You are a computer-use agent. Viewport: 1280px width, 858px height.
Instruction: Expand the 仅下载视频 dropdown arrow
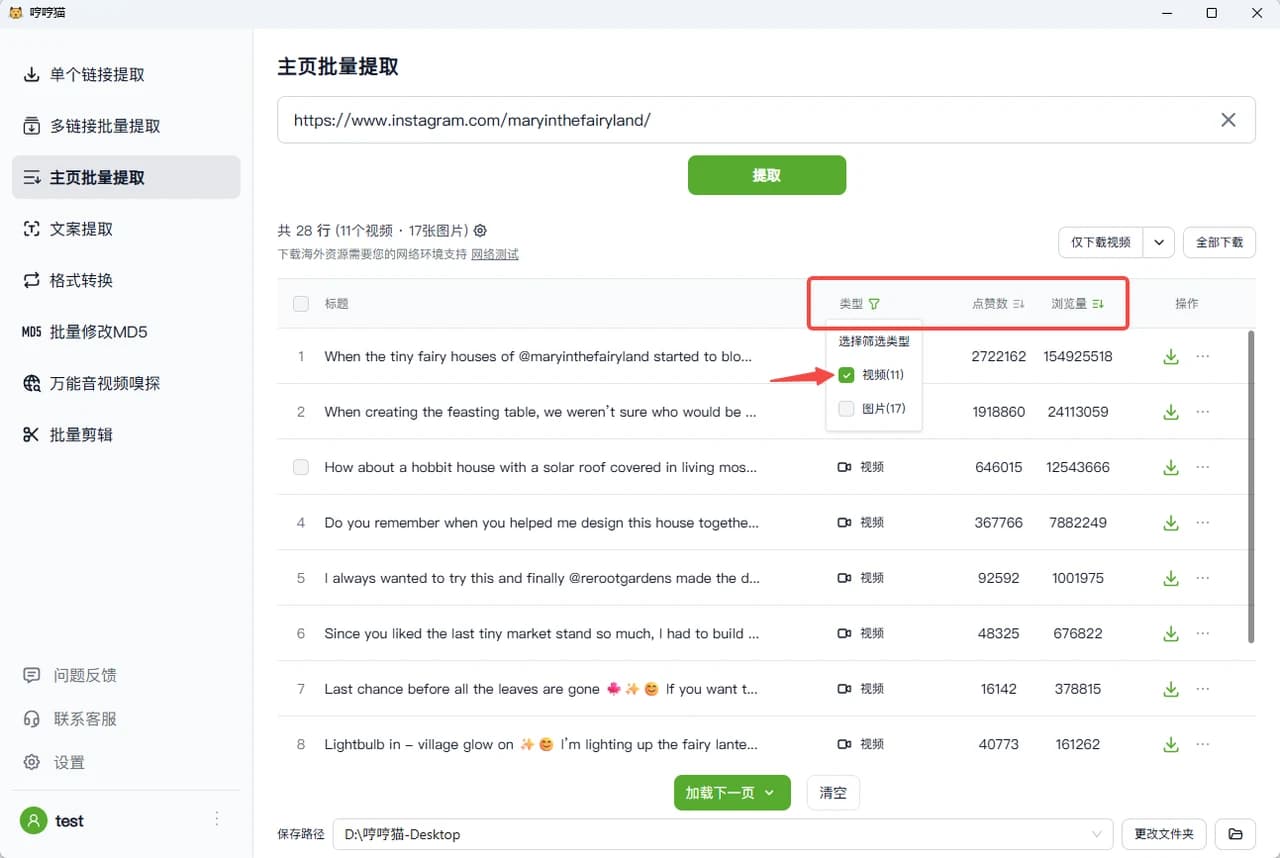[x=1159, y=242]
